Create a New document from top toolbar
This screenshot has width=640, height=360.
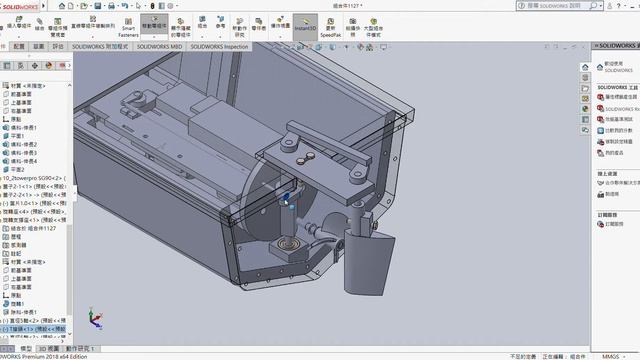click(x=71, y=6)
